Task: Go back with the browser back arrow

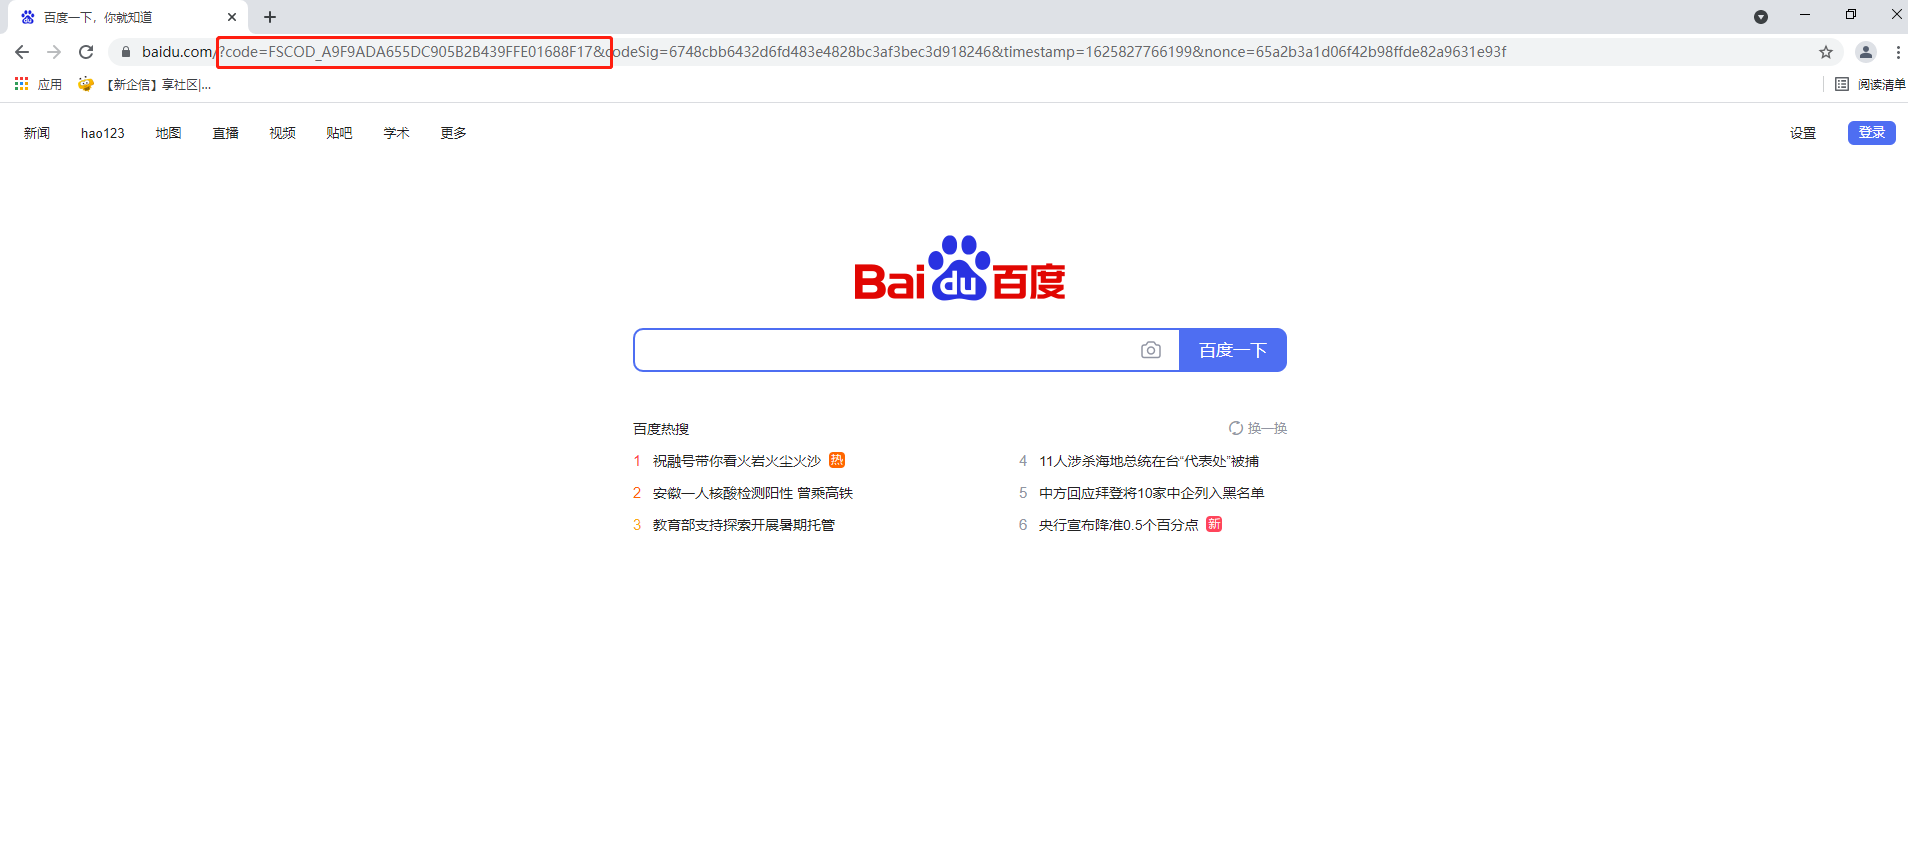Action: 22,52
